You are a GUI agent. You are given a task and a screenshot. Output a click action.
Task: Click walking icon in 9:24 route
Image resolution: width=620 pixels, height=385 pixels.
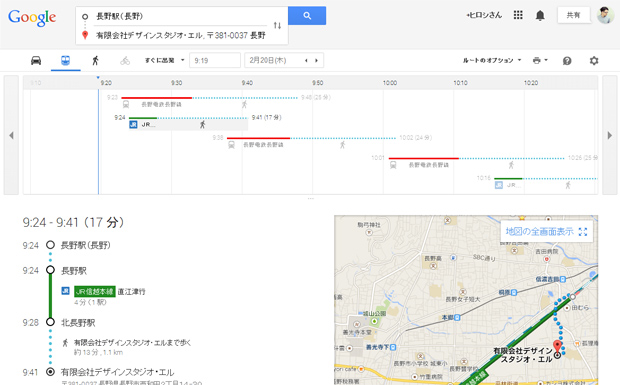(202, 125)
